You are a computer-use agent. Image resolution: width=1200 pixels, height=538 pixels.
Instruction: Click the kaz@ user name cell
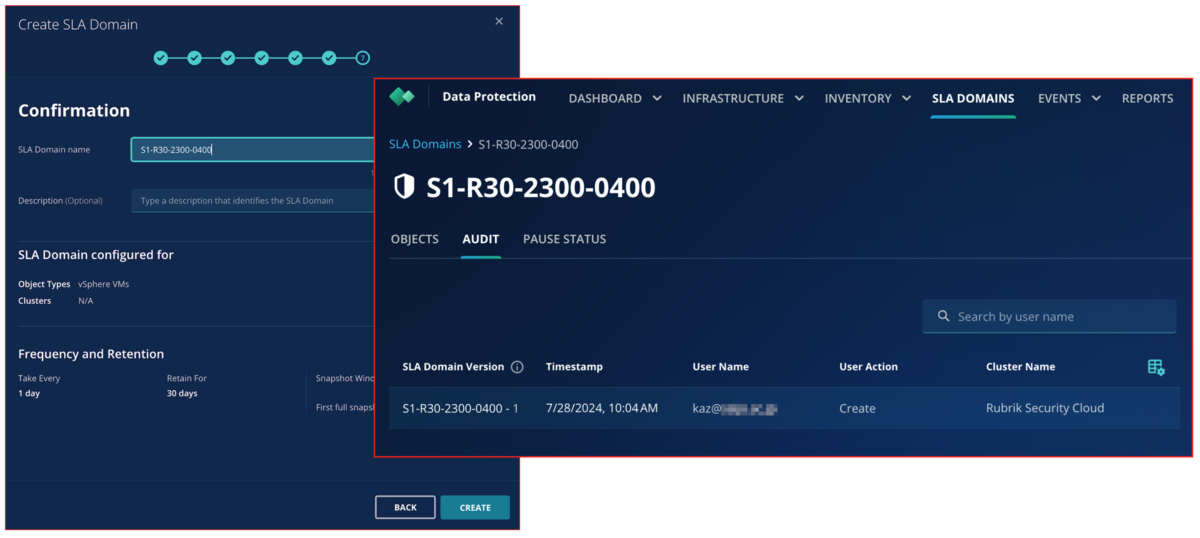735,408
